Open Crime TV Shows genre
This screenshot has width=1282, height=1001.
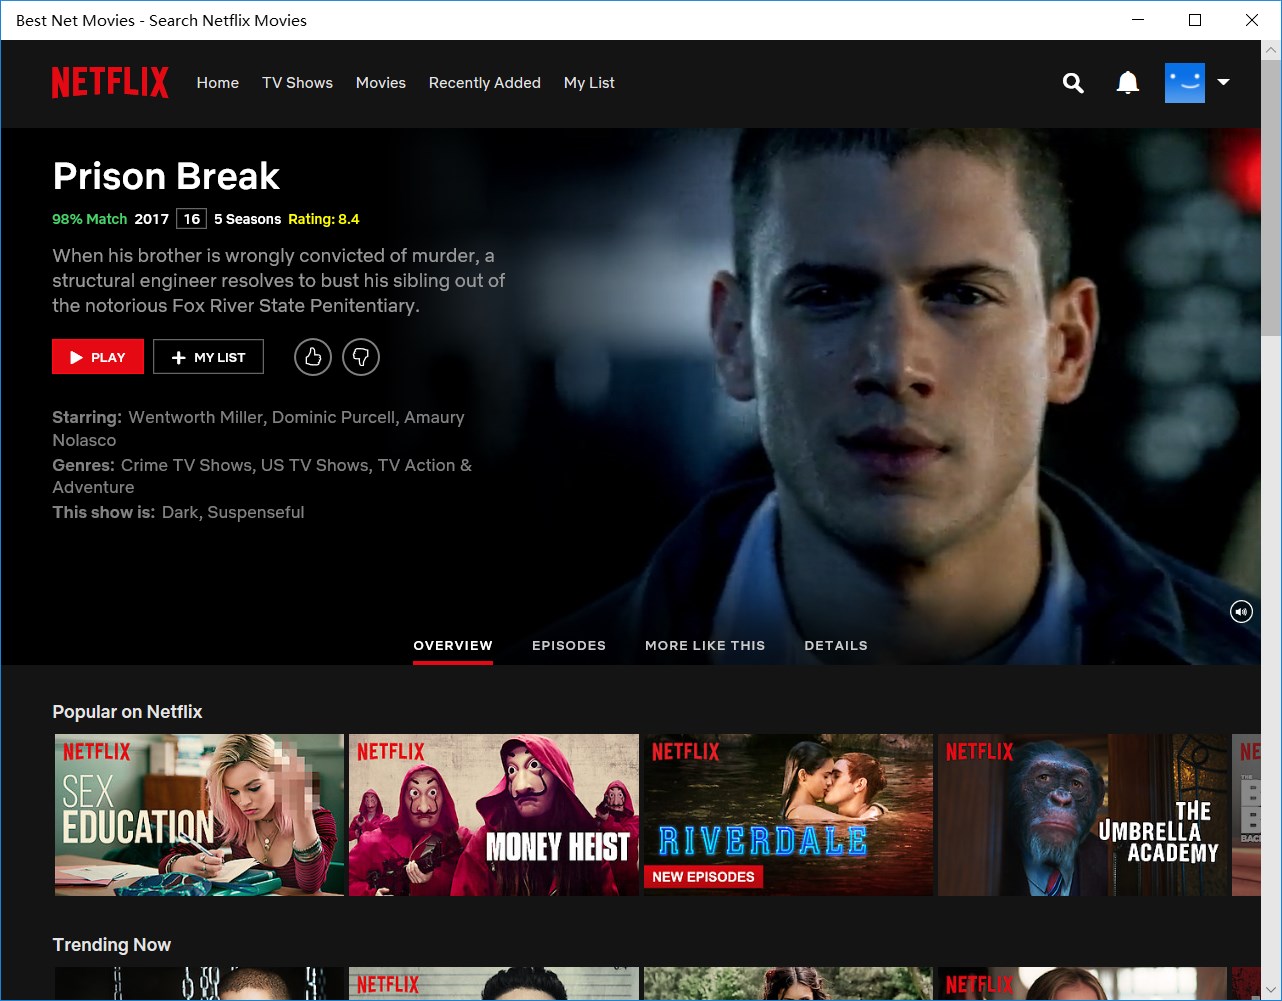(187, 465)
